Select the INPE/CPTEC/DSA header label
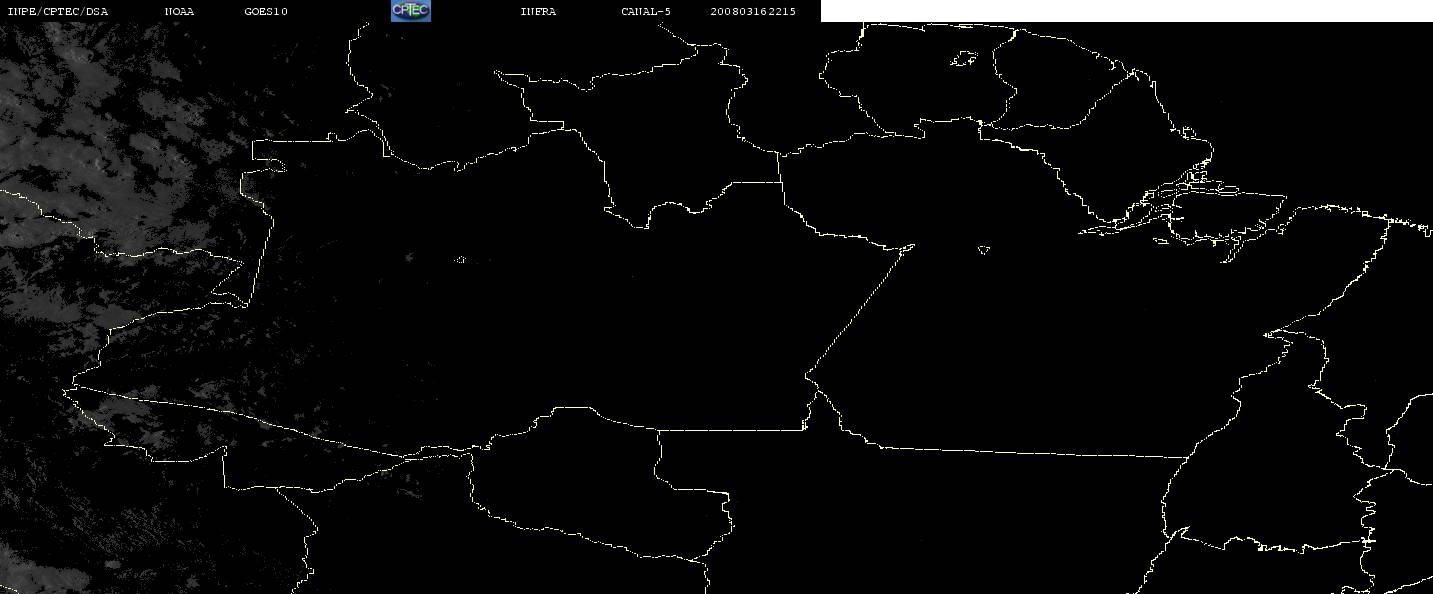 [x=57, y=11]
